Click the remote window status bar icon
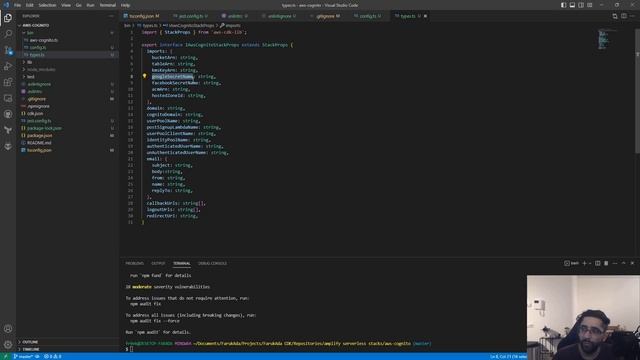Viewport: 640px width, 360px height. (x=5, y=357)
